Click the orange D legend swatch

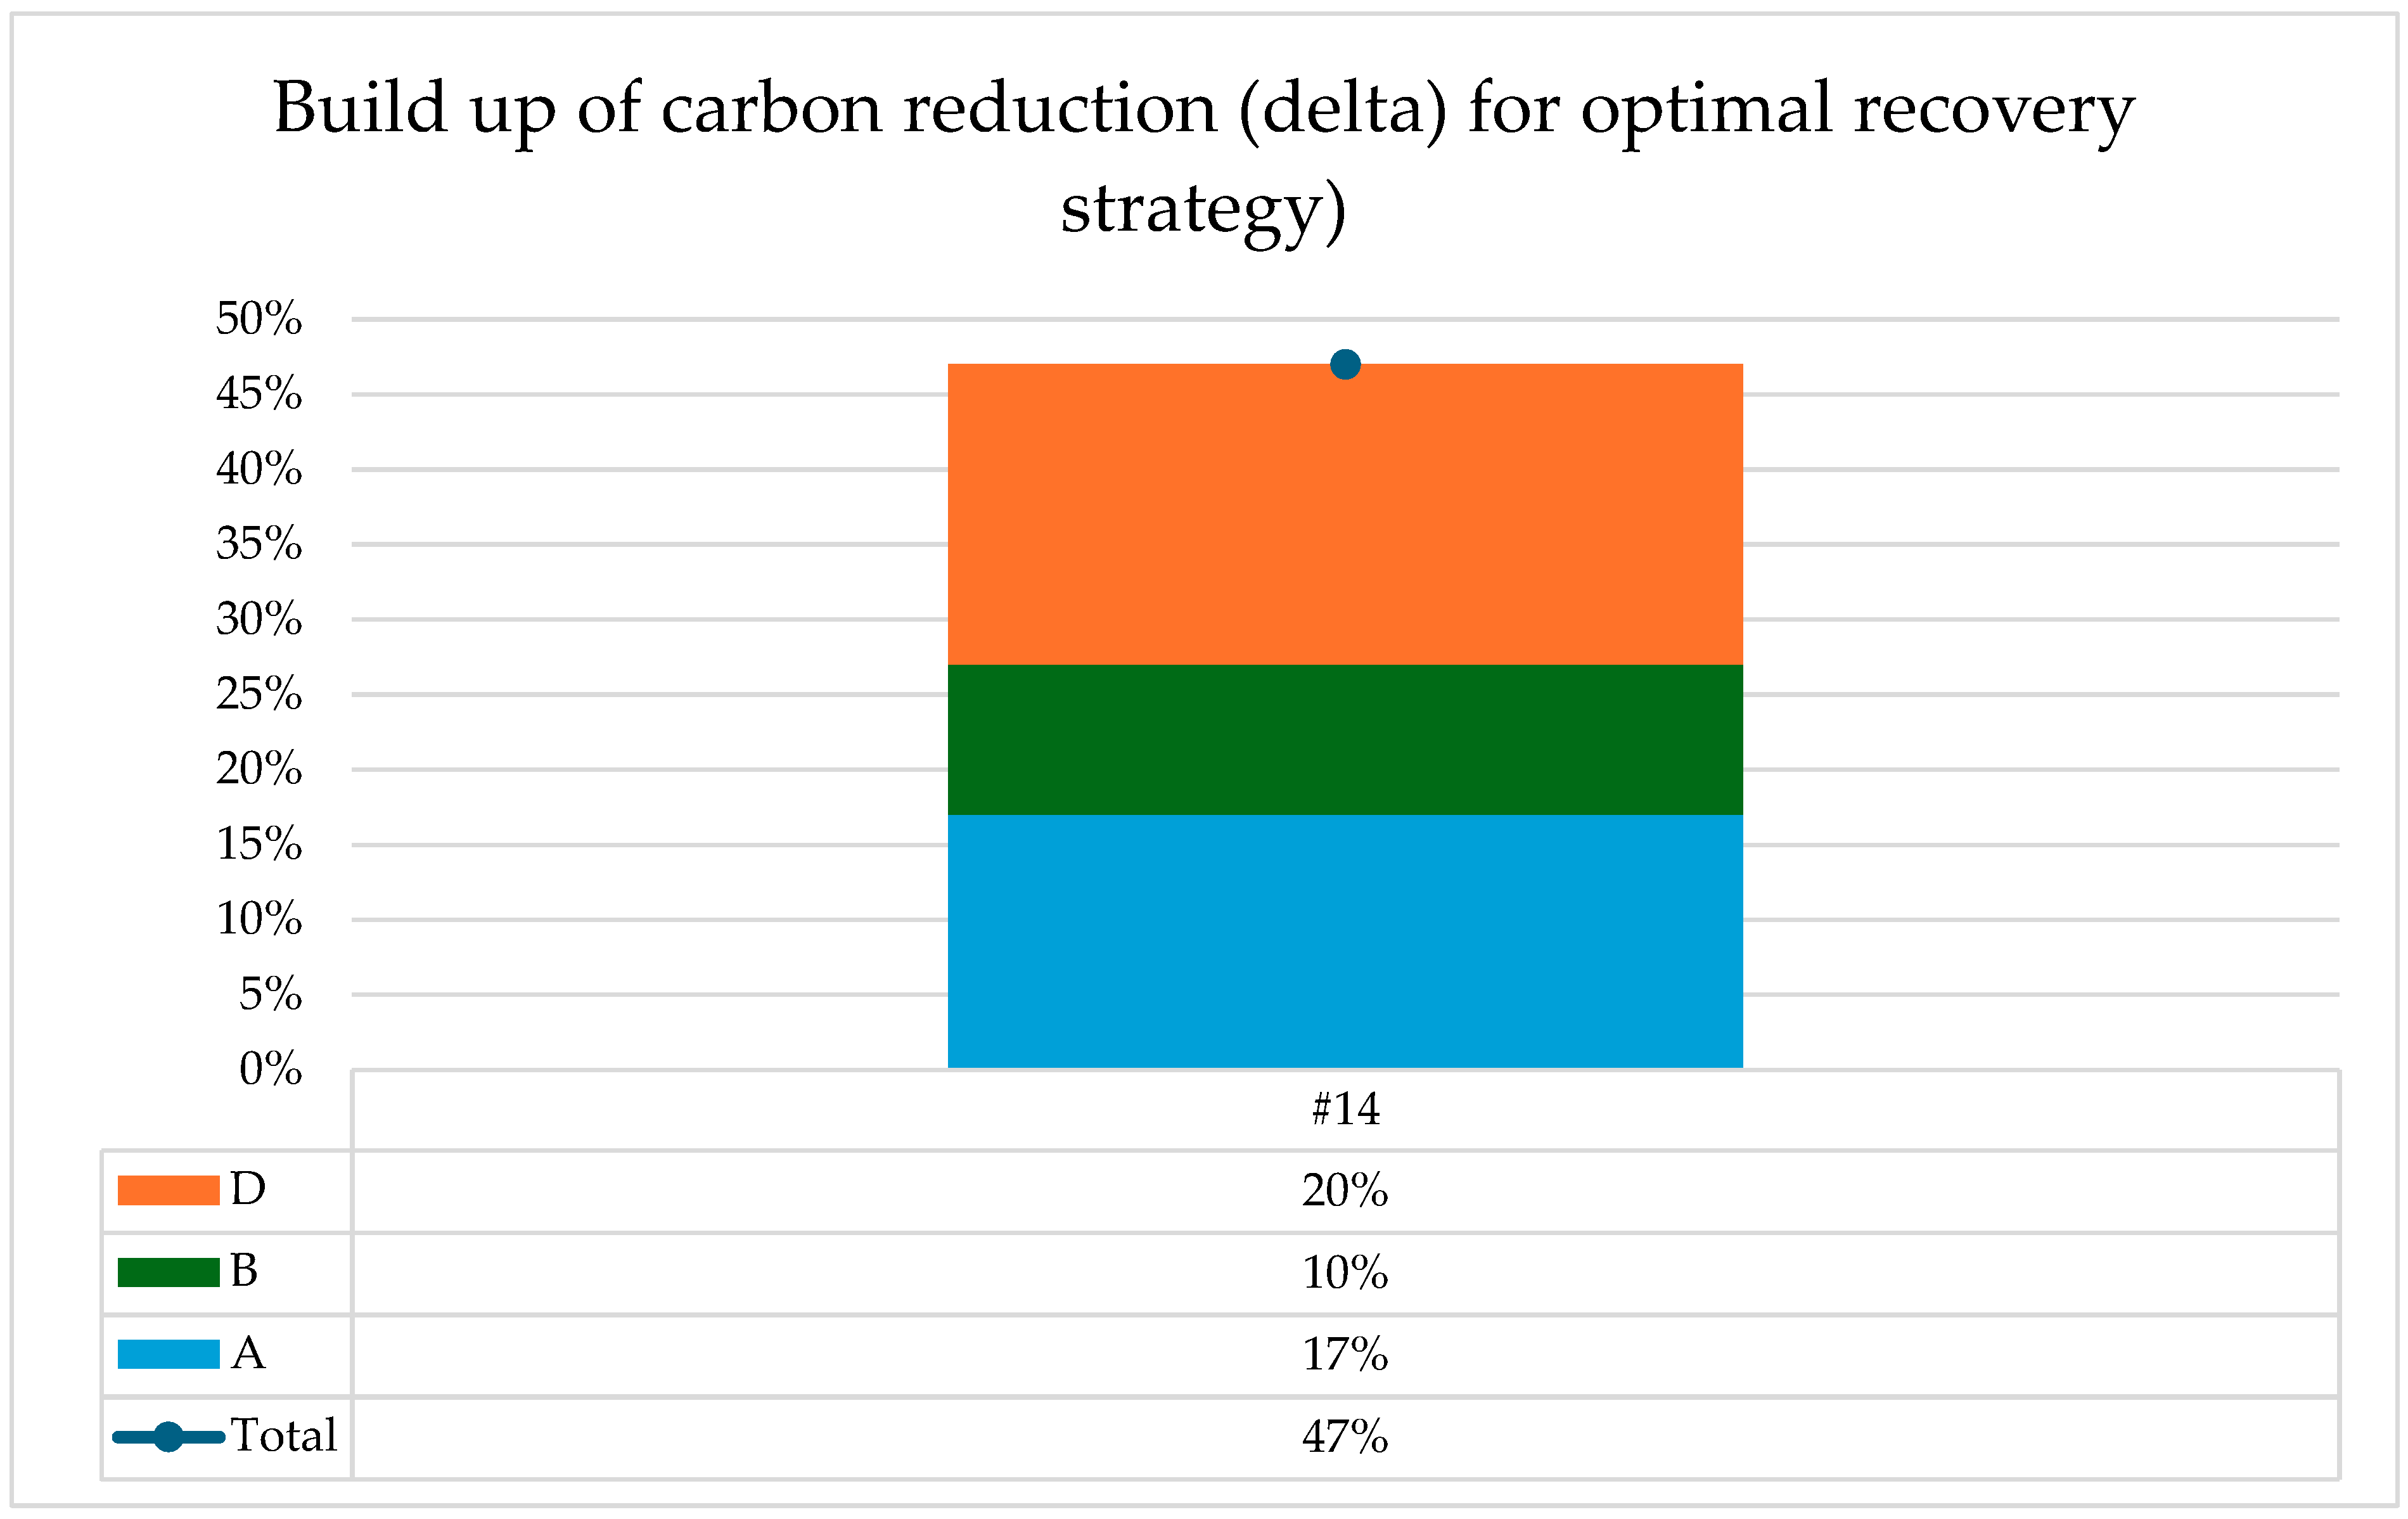168,1190
